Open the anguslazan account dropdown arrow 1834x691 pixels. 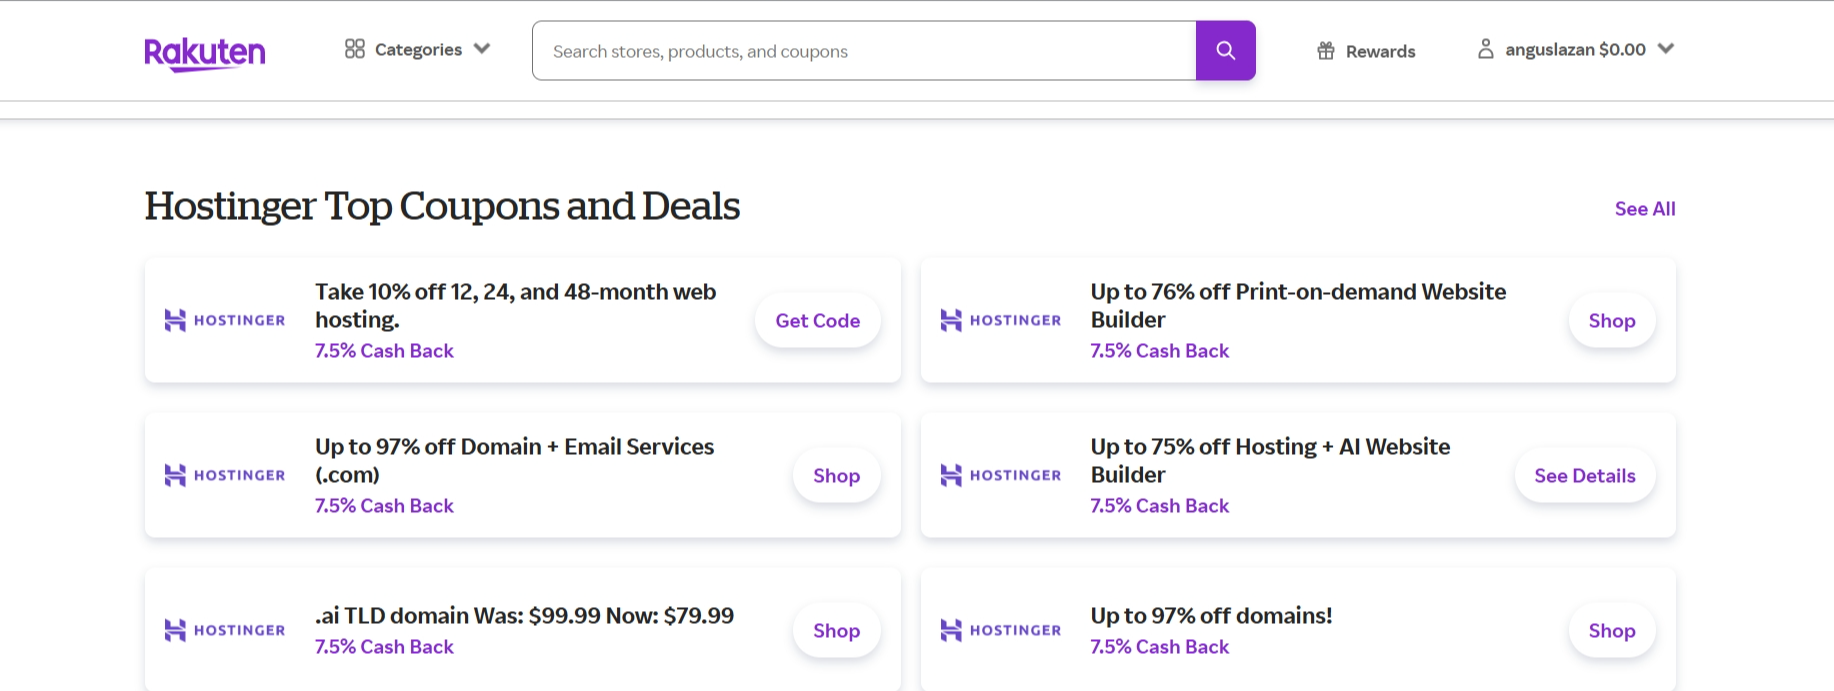(1666, 49)
